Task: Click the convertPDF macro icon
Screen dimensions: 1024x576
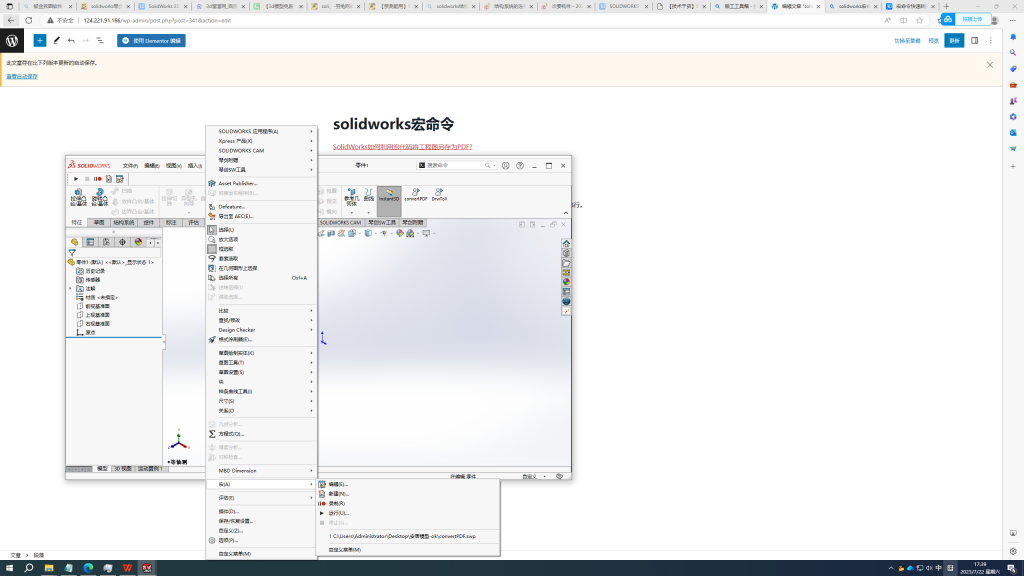Action: [x=416, y=194]
